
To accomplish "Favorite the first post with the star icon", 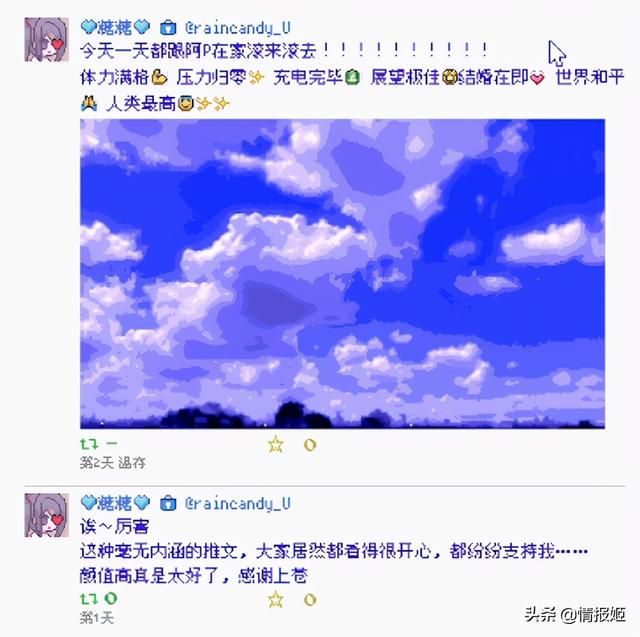I will pos(276,444).
